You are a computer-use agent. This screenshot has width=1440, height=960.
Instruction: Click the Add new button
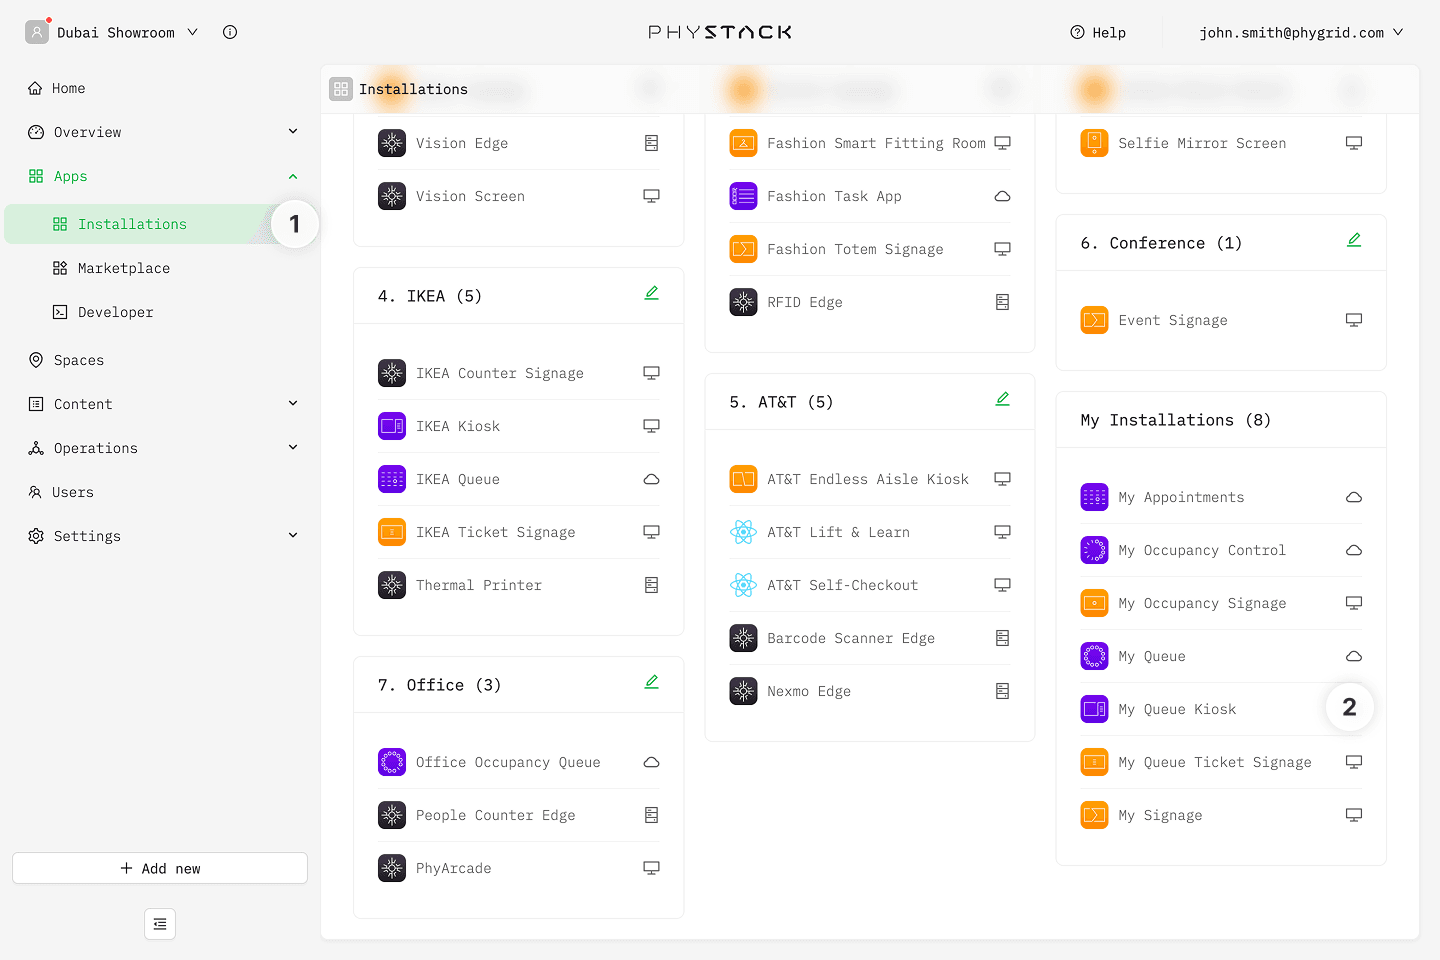(x=160, y=868)
